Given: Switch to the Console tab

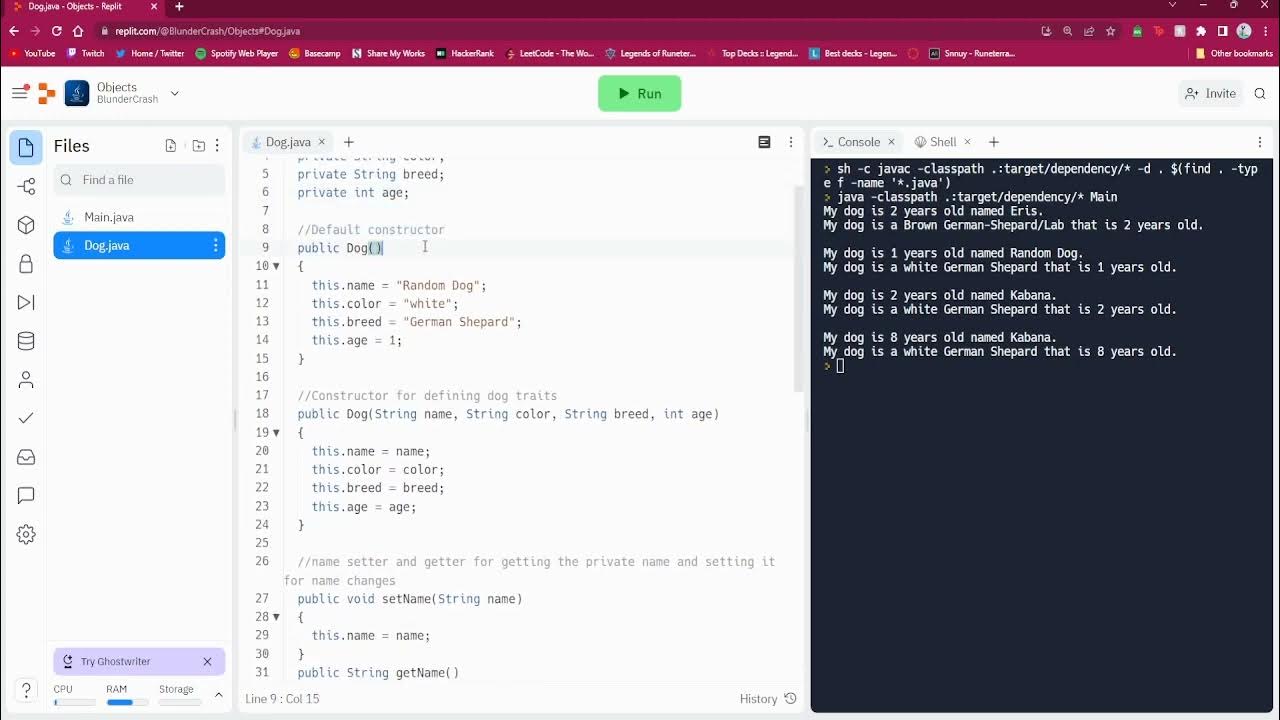Looking at the screenshot, I should [859, 142].
